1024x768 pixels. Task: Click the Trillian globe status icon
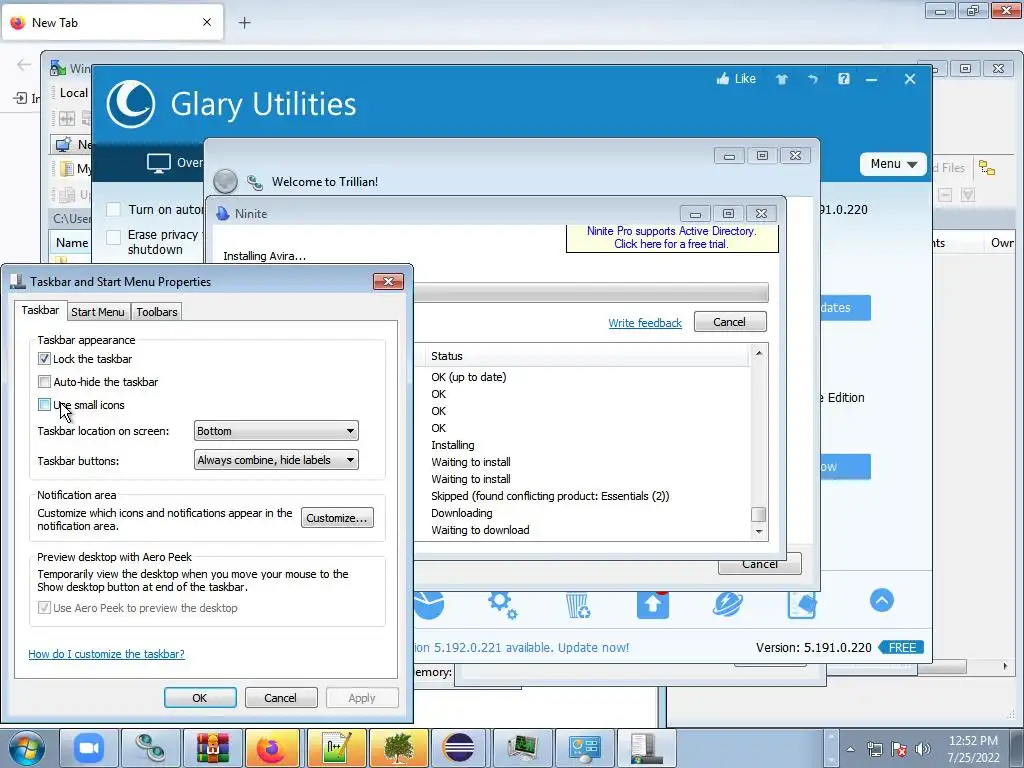(225, 182)
